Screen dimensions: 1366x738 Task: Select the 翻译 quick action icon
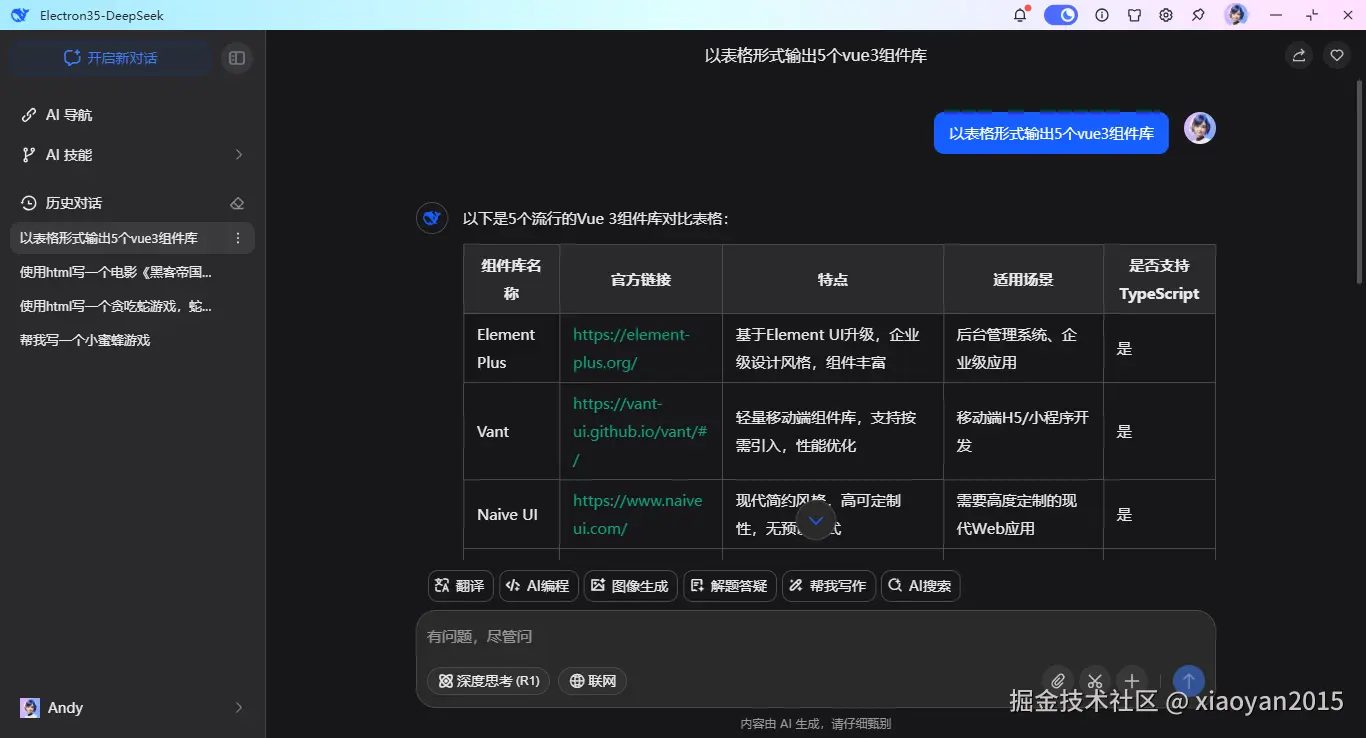click(x=459, y=586)
